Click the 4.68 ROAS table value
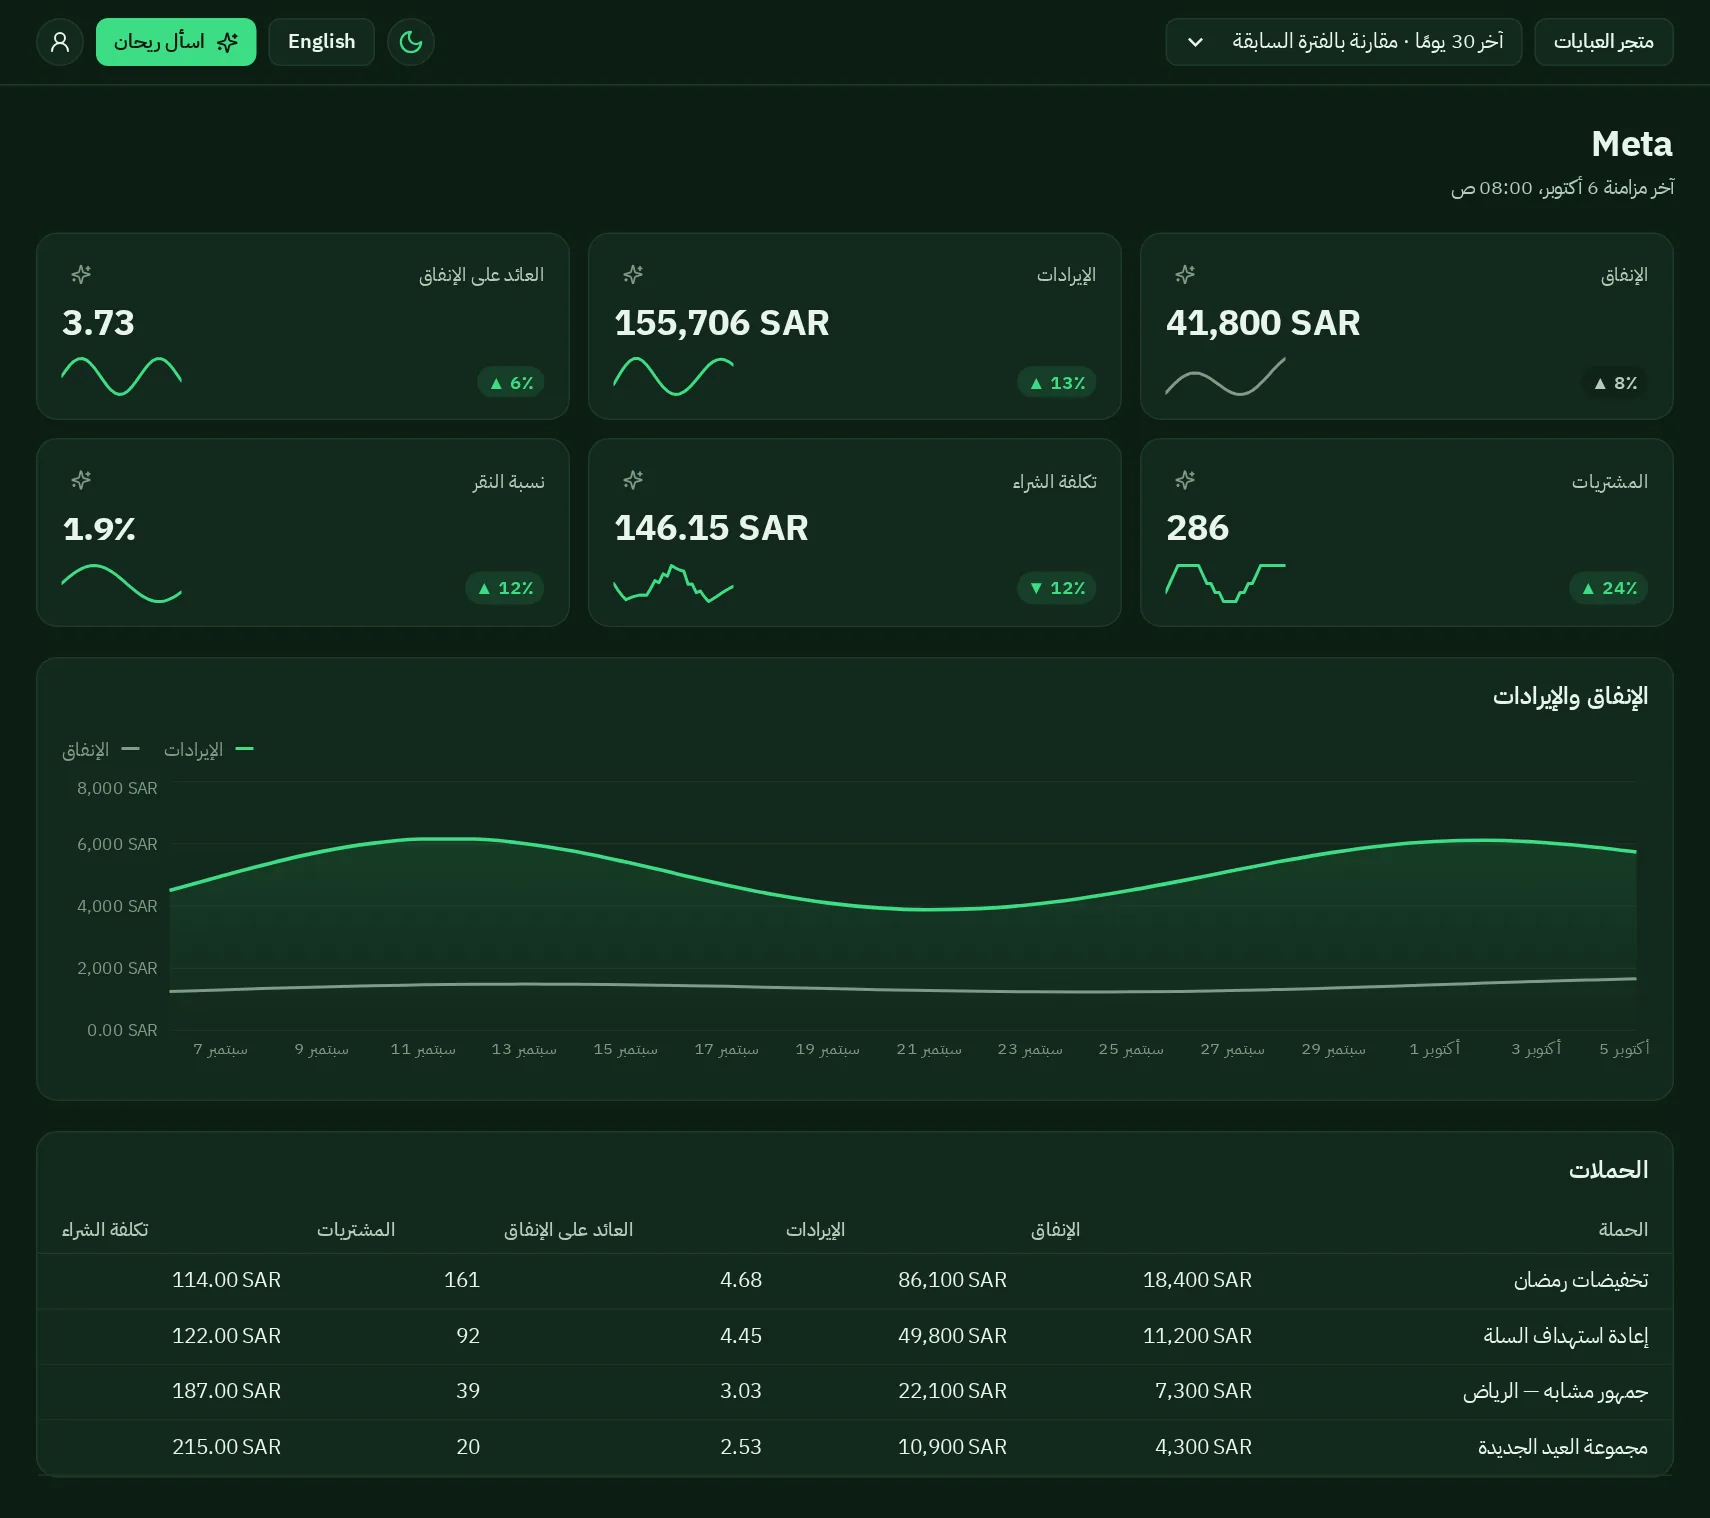 coord(741,1280)
